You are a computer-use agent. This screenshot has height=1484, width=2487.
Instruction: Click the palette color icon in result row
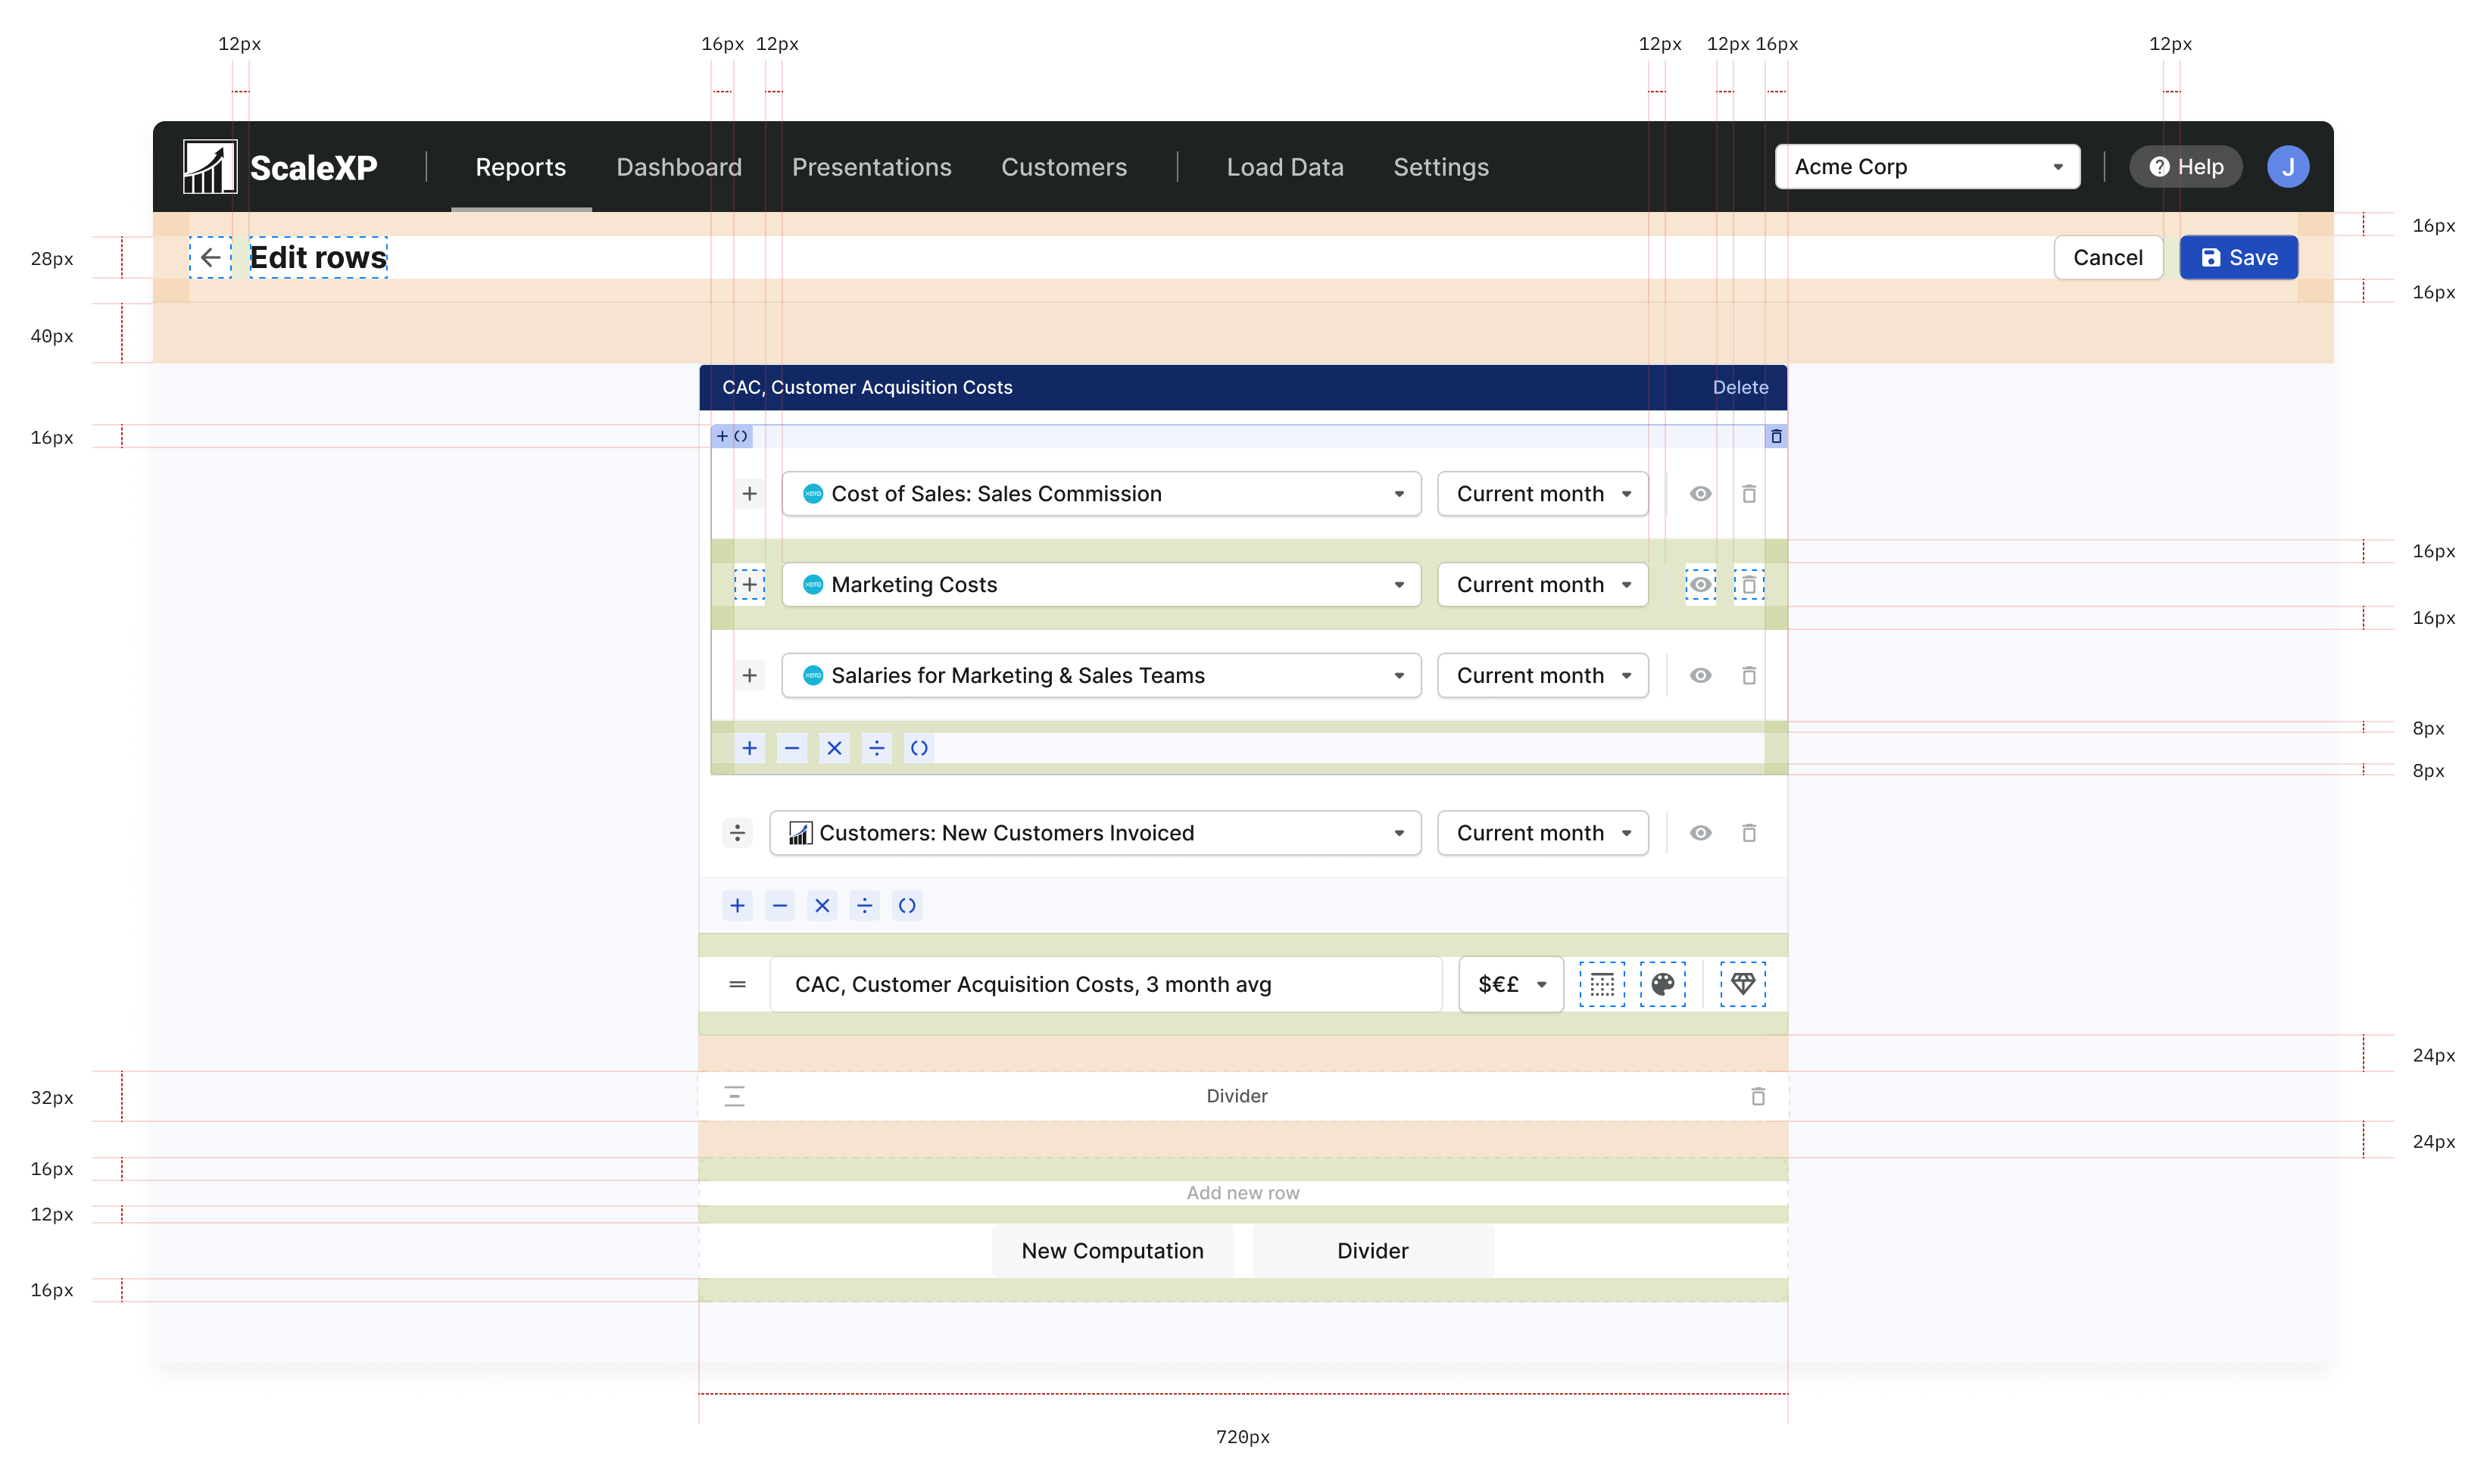point(1662,984)
